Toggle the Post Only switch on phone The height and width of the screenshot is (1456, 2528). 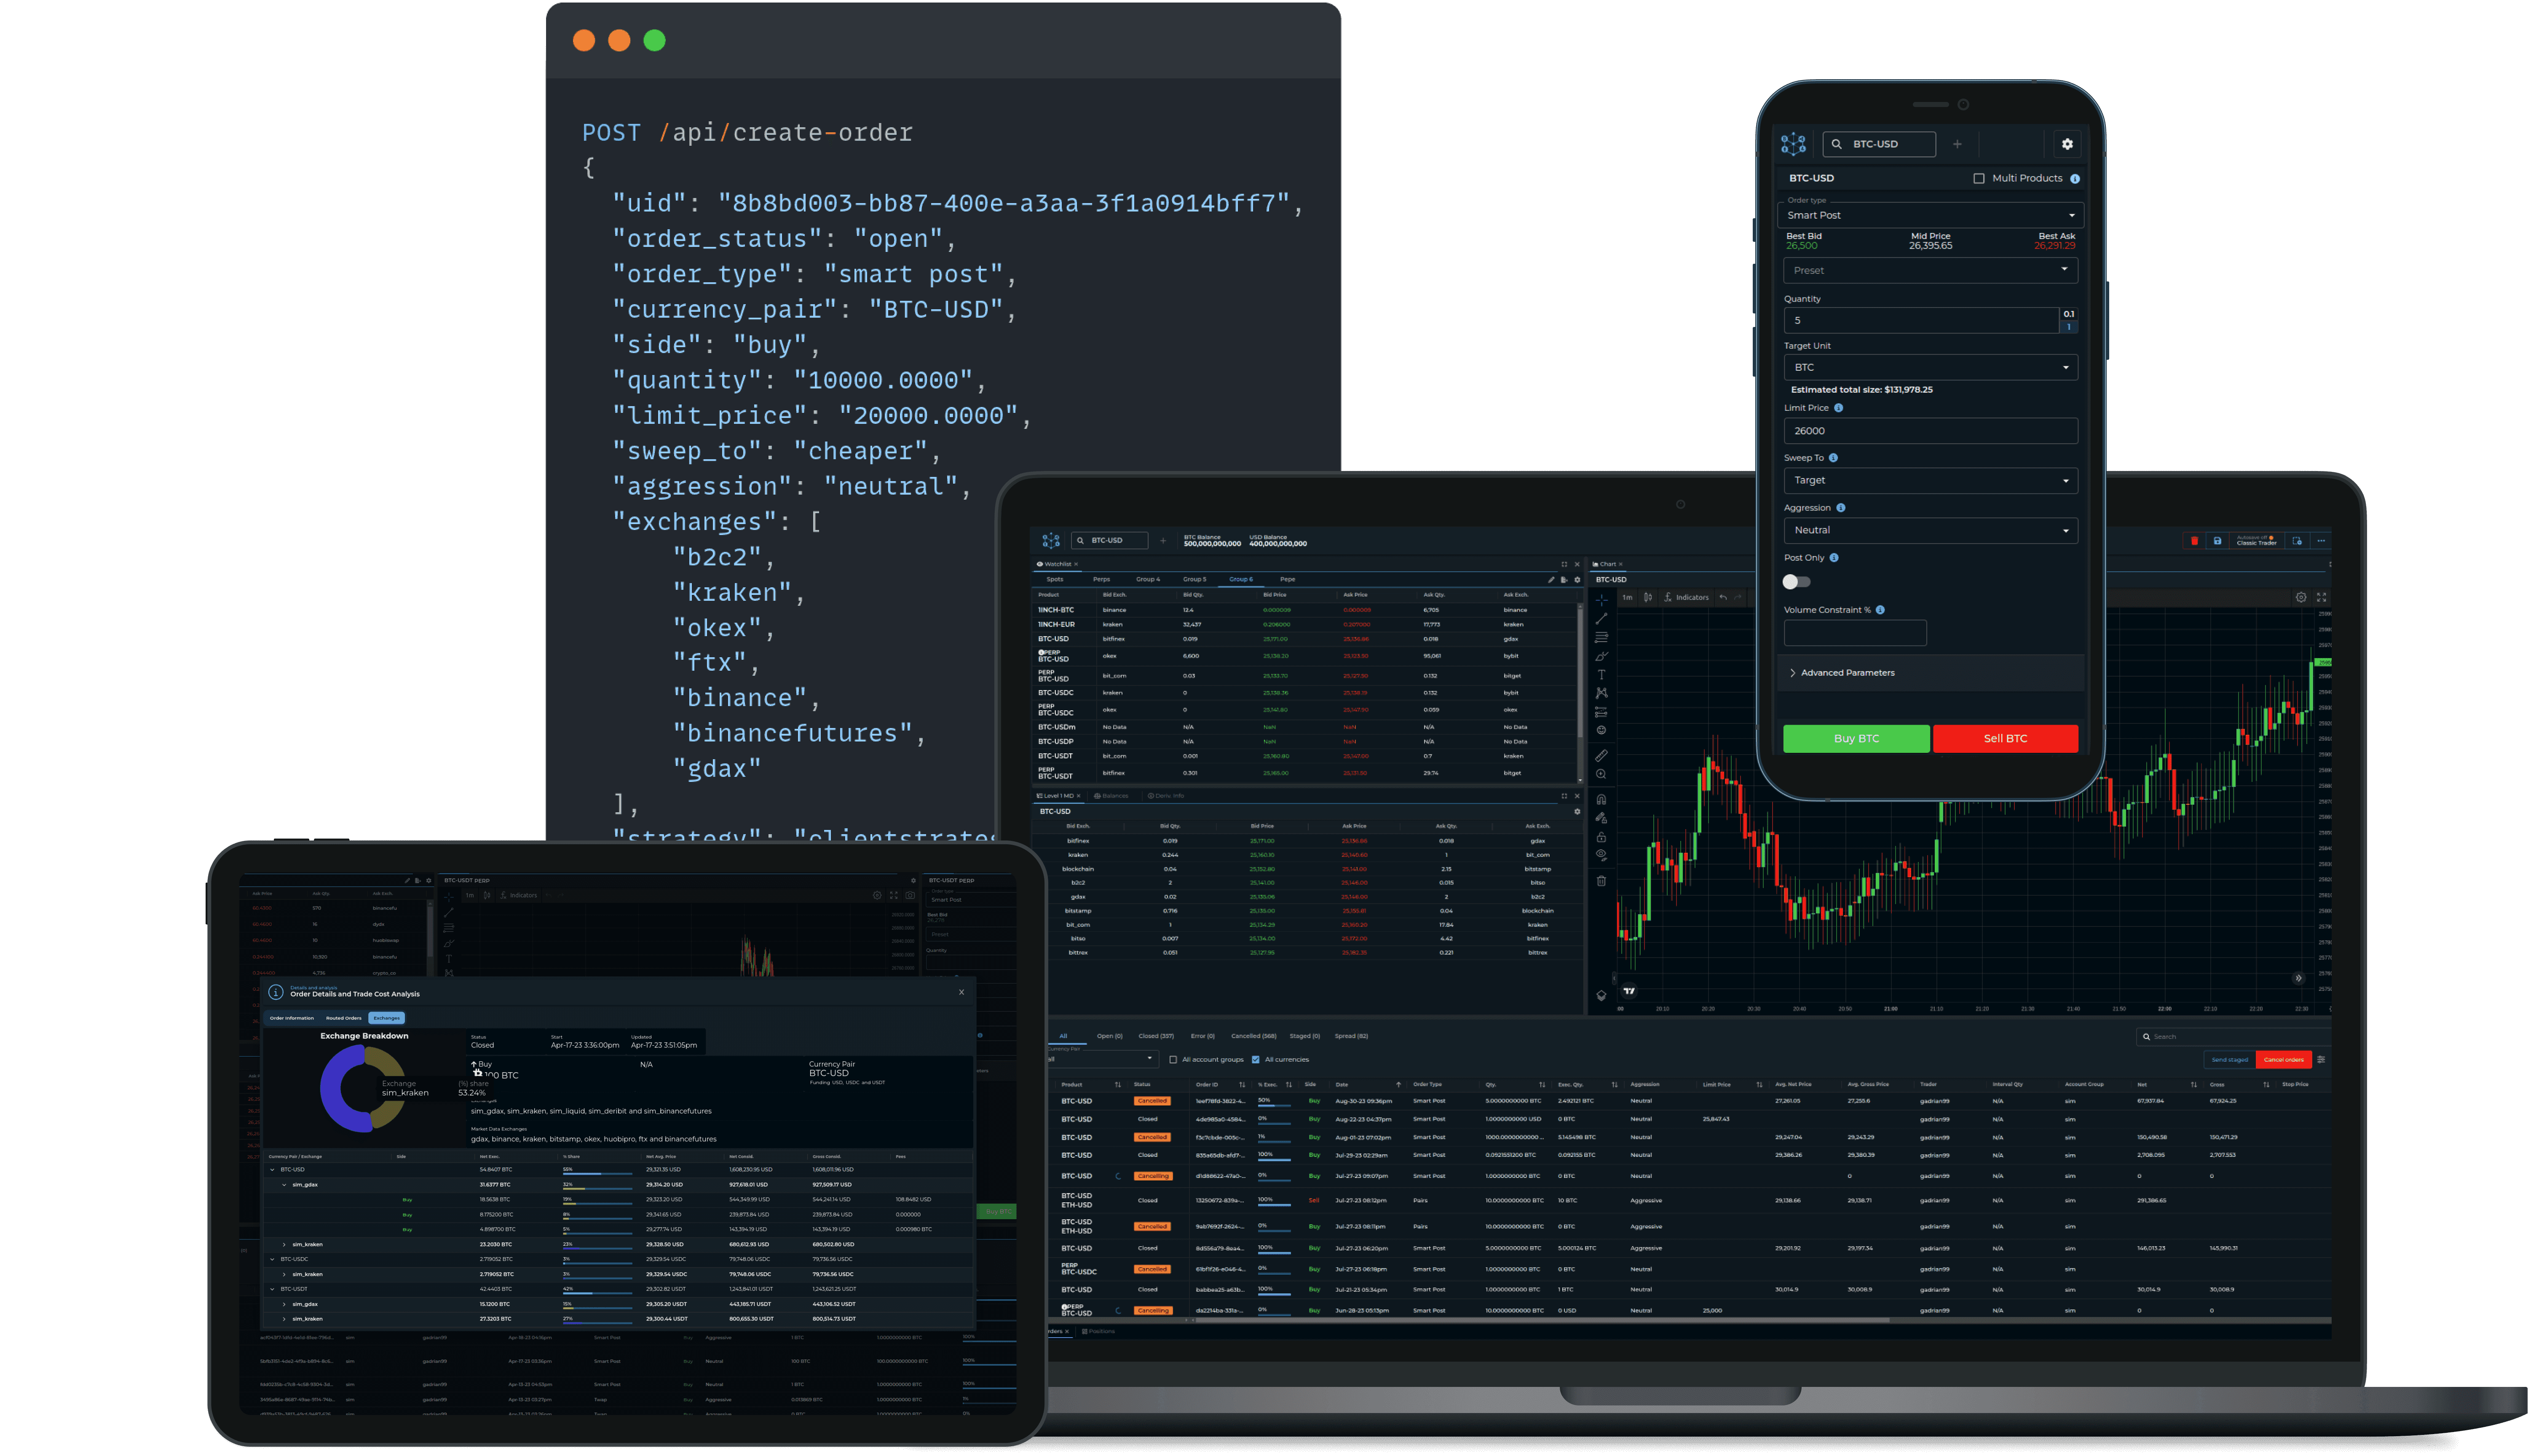(1796, 582)
